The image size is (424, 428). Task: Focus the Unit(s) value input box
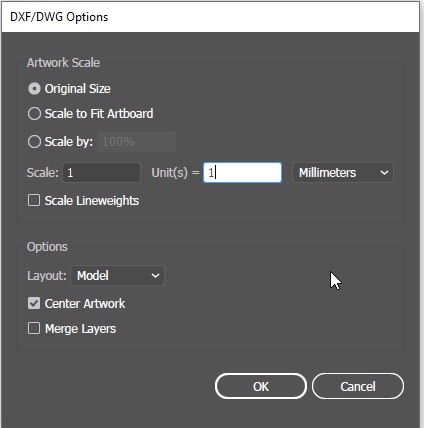(242, 173)
